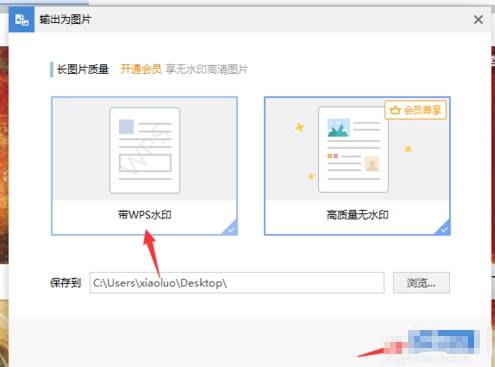495x367 pixels.
Task: Click the 长图片质量 heading text
Action: point(83,69)
